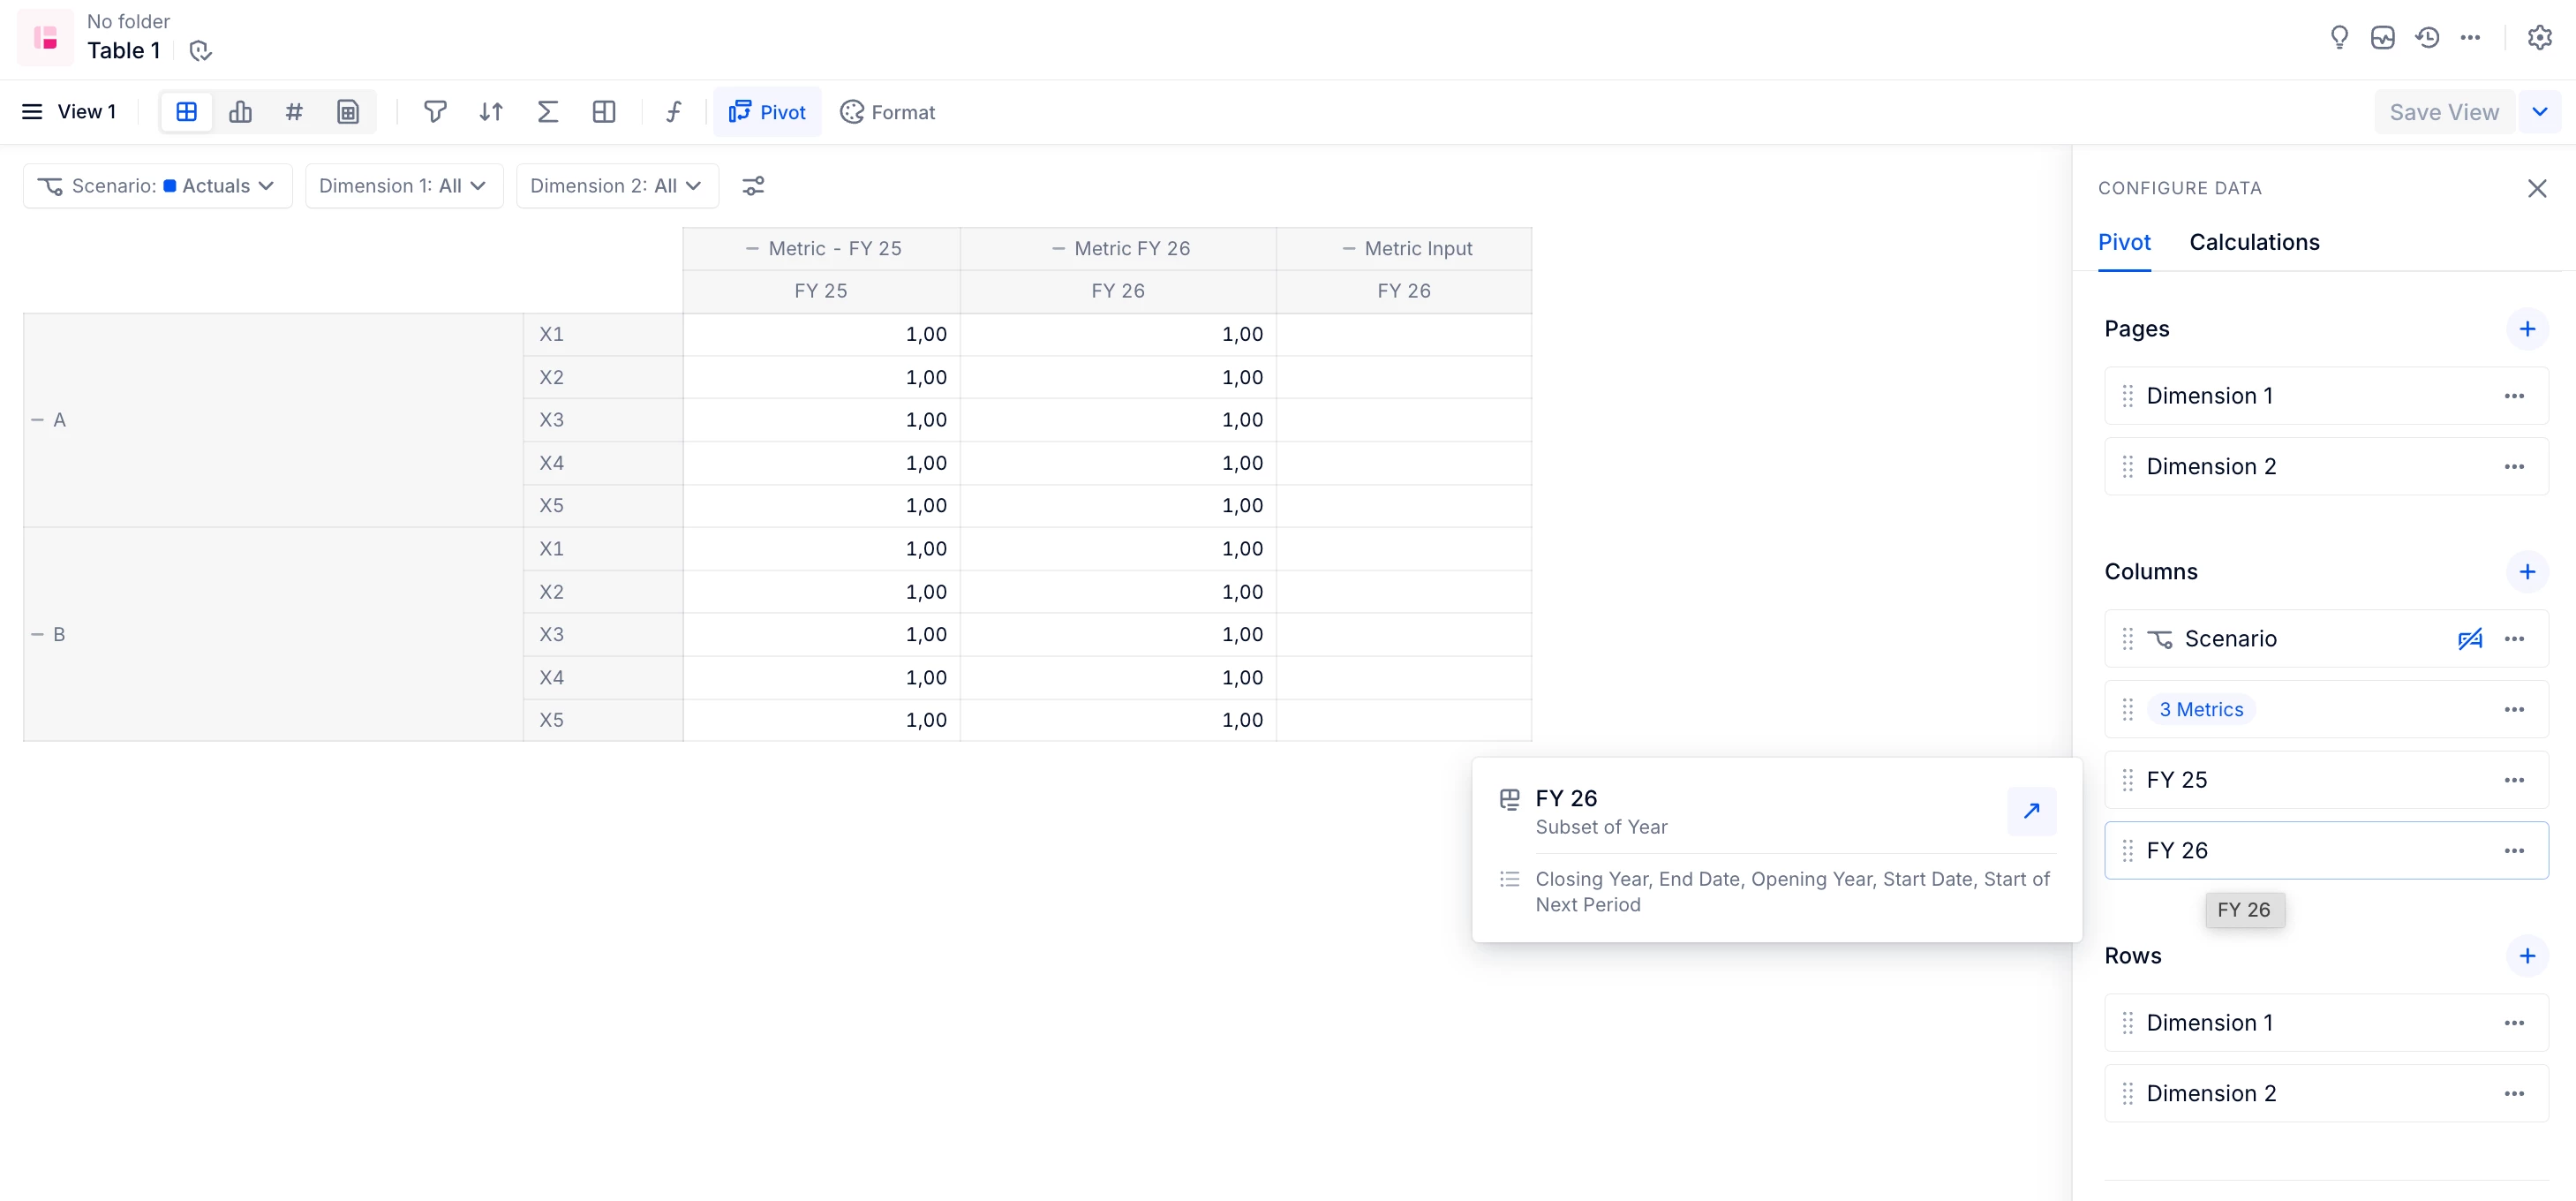Switch to the Calculations tab

2254,242
